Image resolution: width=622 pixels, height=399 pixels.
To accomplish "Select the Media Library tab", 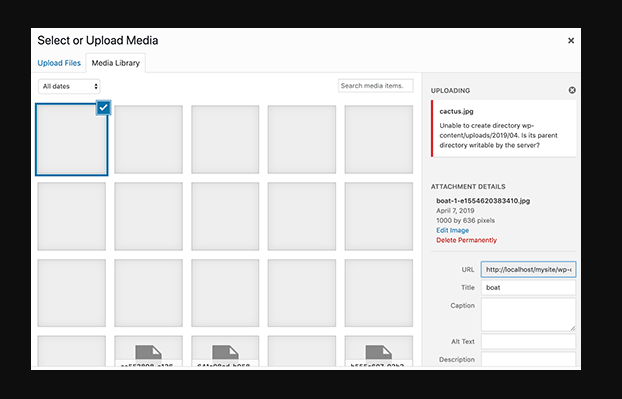I will pos(116,63).
